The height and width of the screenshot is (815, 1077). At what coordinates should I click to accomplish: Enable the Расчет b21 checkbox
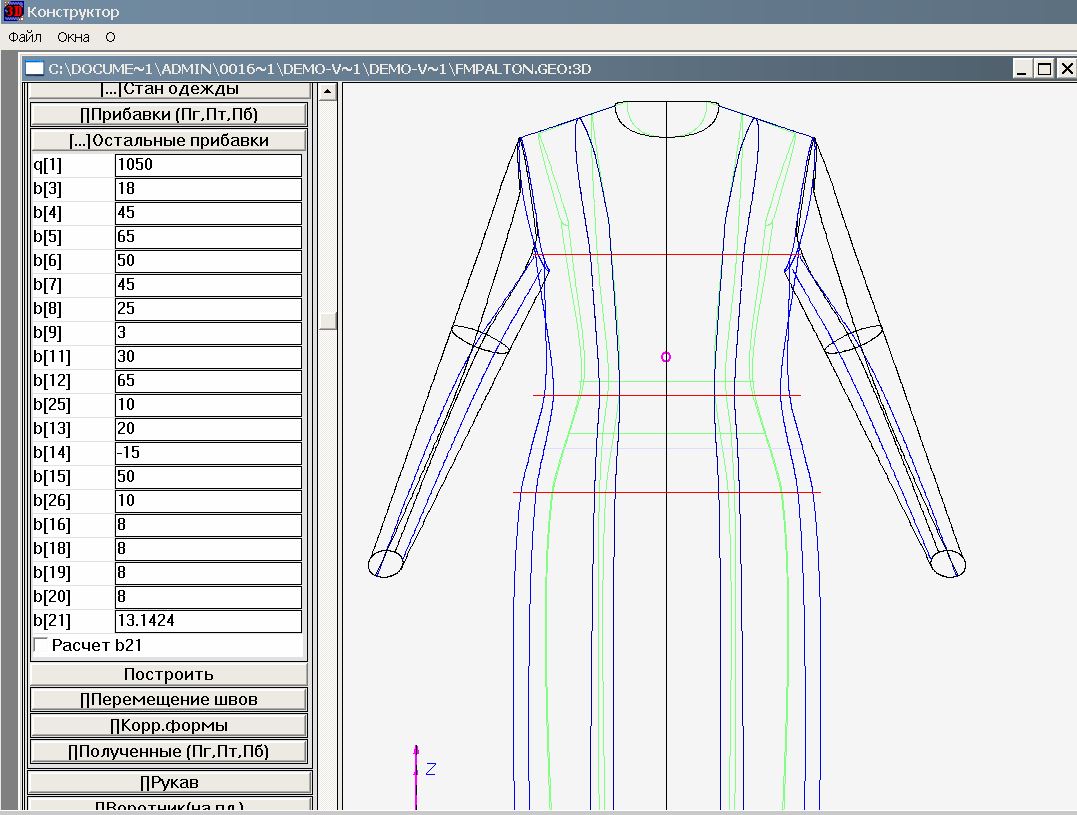(x=41, y=645)
